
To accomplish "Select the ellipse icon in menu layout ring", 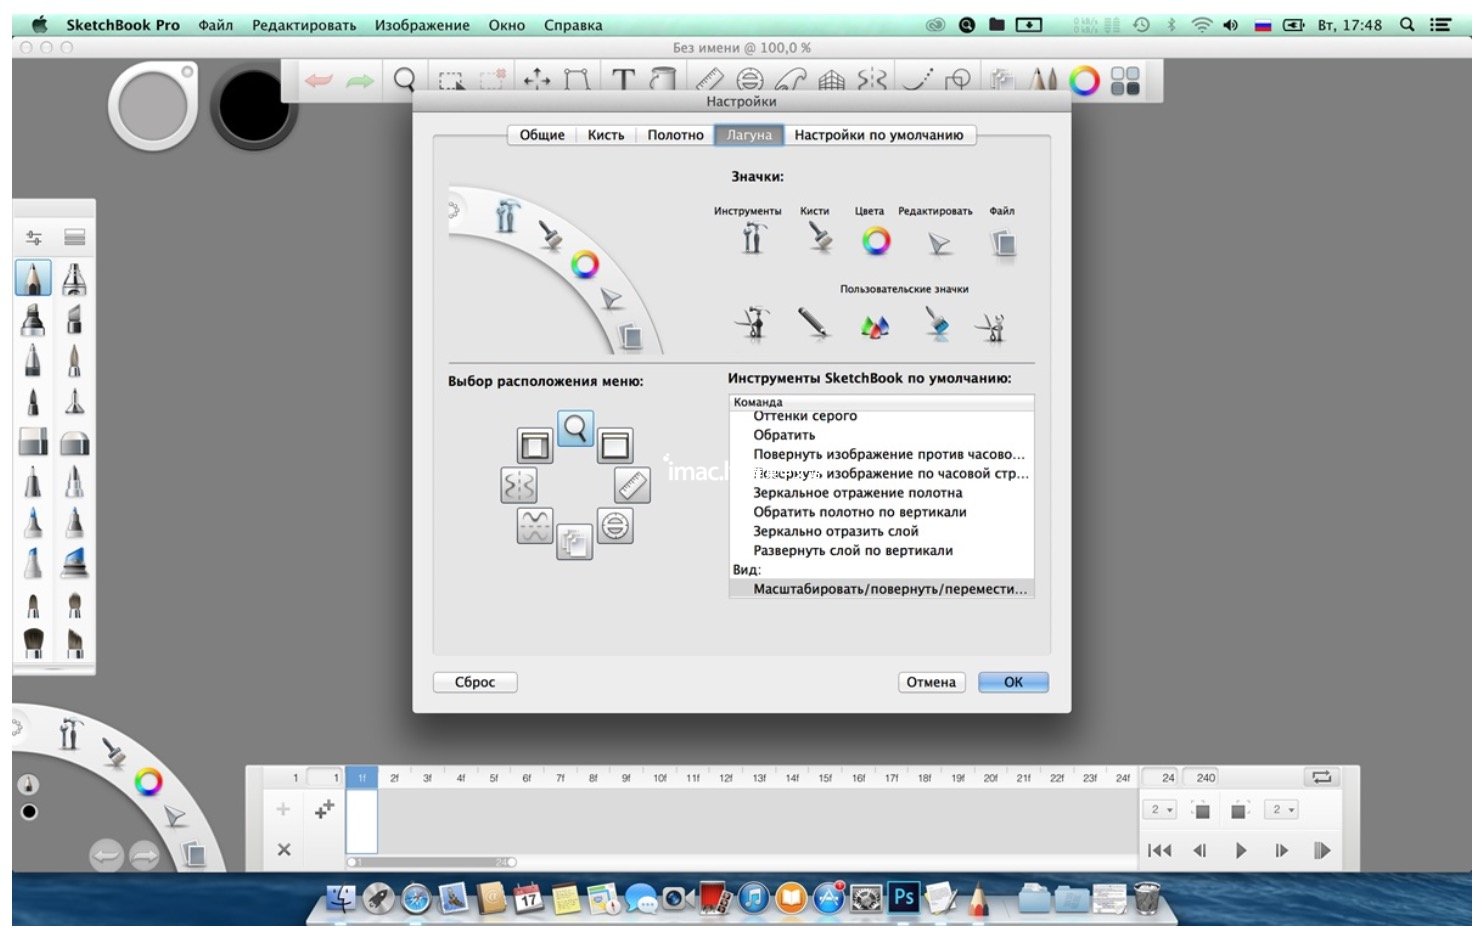I will [615, 525].
